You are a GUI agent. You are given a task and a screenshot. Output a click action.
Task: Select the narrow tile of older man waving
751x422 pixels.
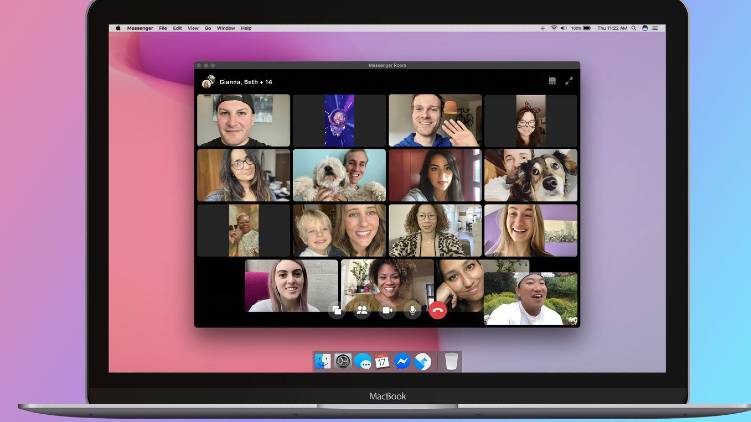243,230
